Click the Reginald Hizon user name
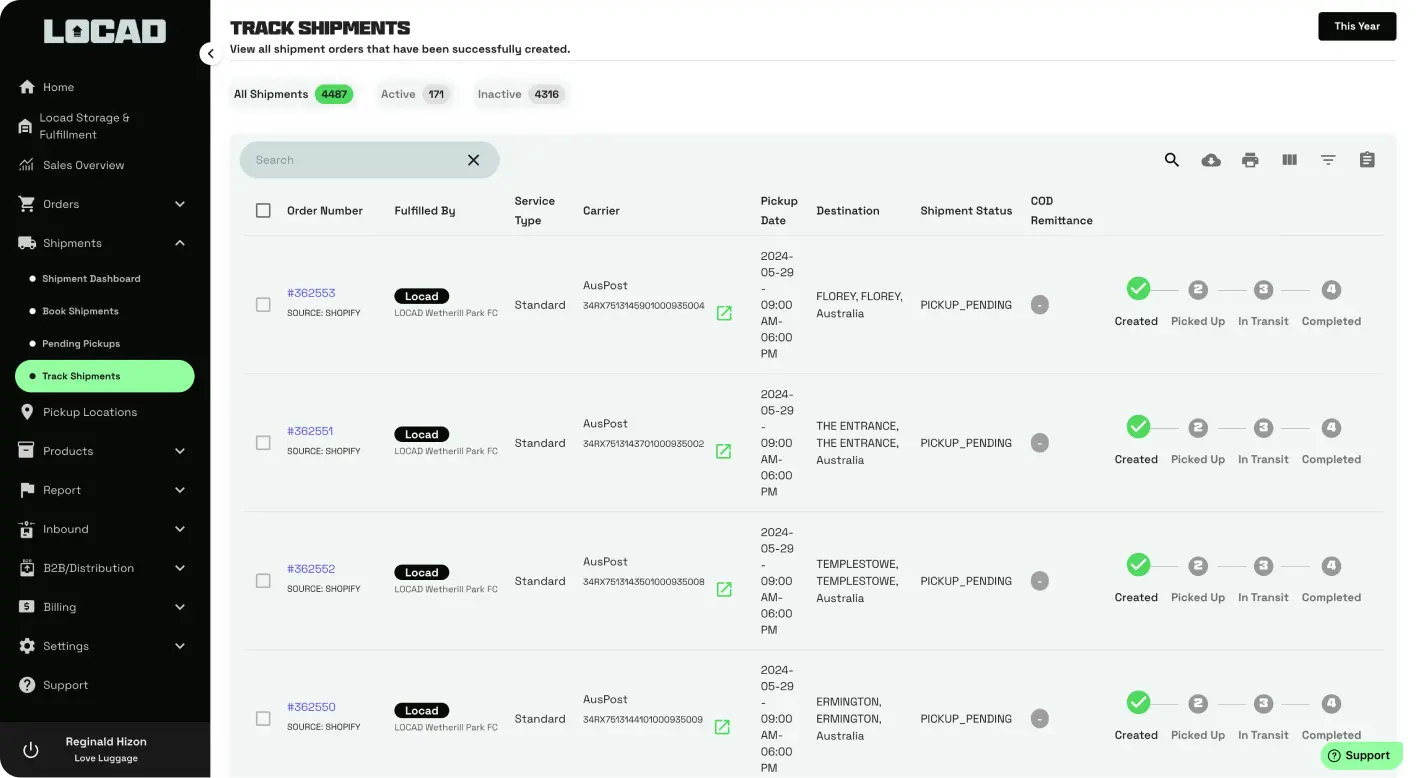1416x778 pixels. (106, 742)
